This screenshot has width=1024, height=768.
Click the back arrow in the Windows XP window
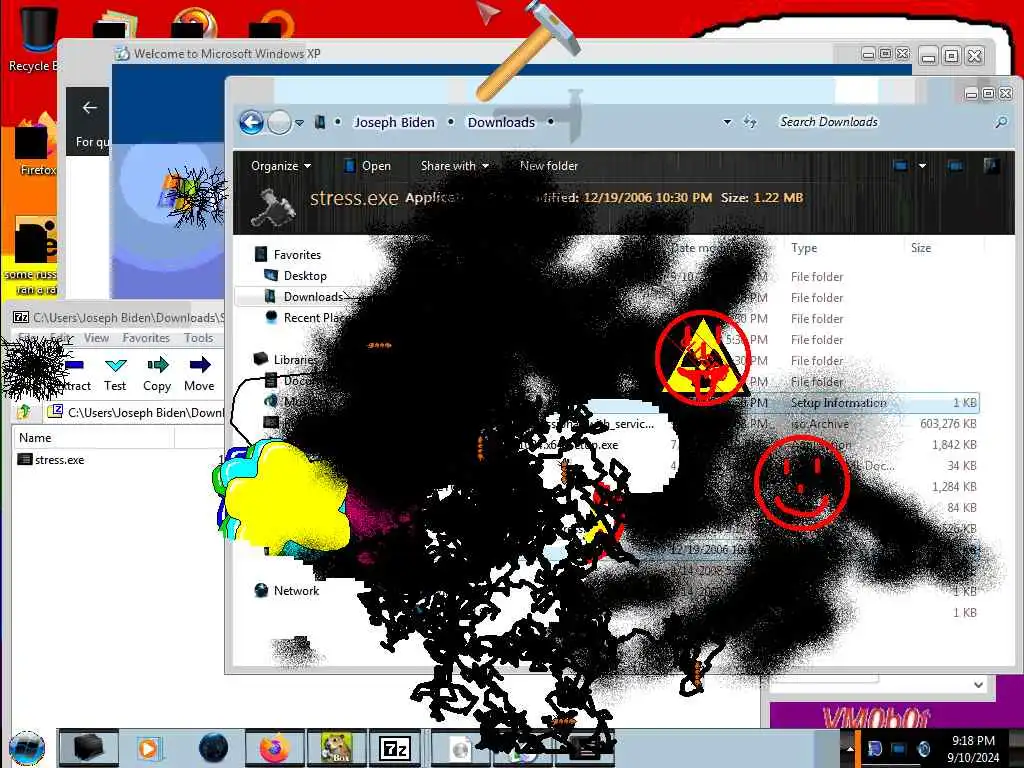click(89, 108)
